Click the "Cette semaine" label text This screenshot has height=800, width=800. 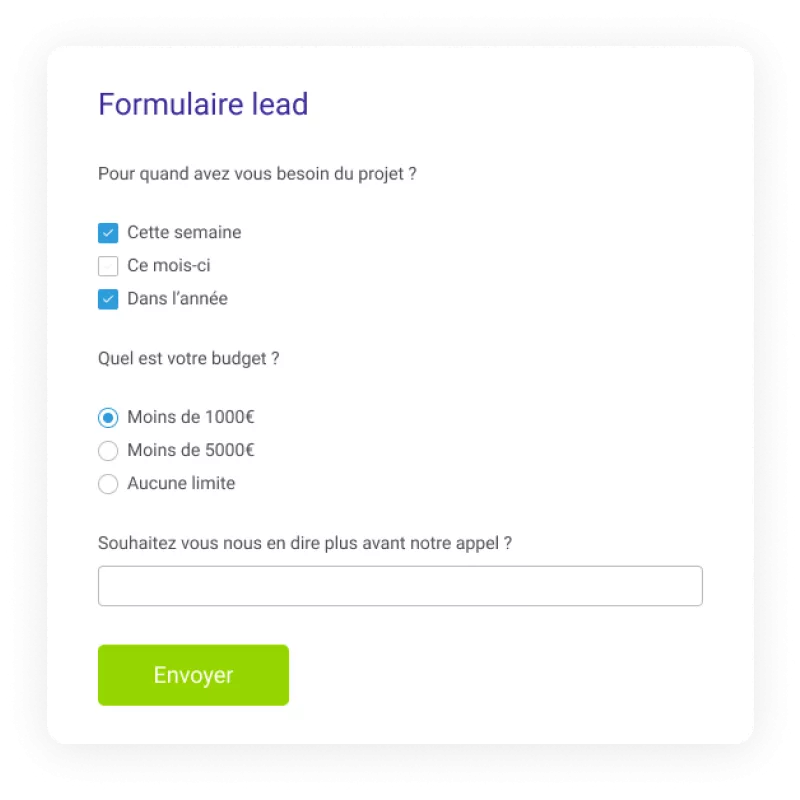pyautogui.click(x=184, y=233)
